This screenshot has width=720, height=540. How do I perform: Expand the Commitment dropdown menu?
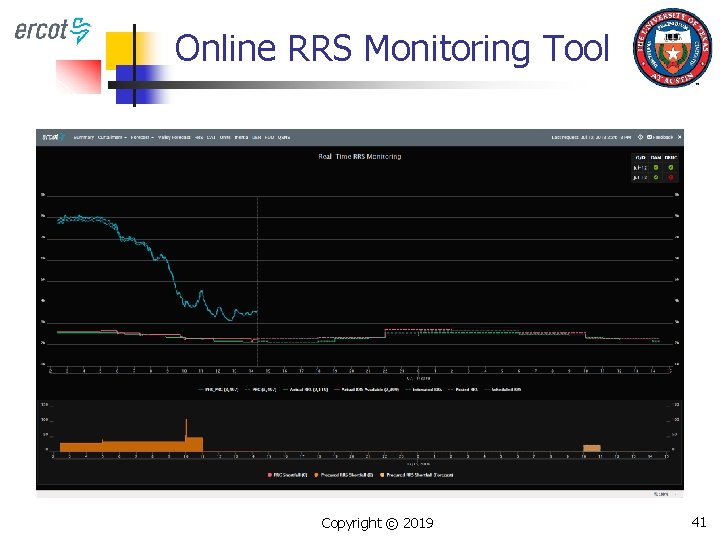(112, 137)
